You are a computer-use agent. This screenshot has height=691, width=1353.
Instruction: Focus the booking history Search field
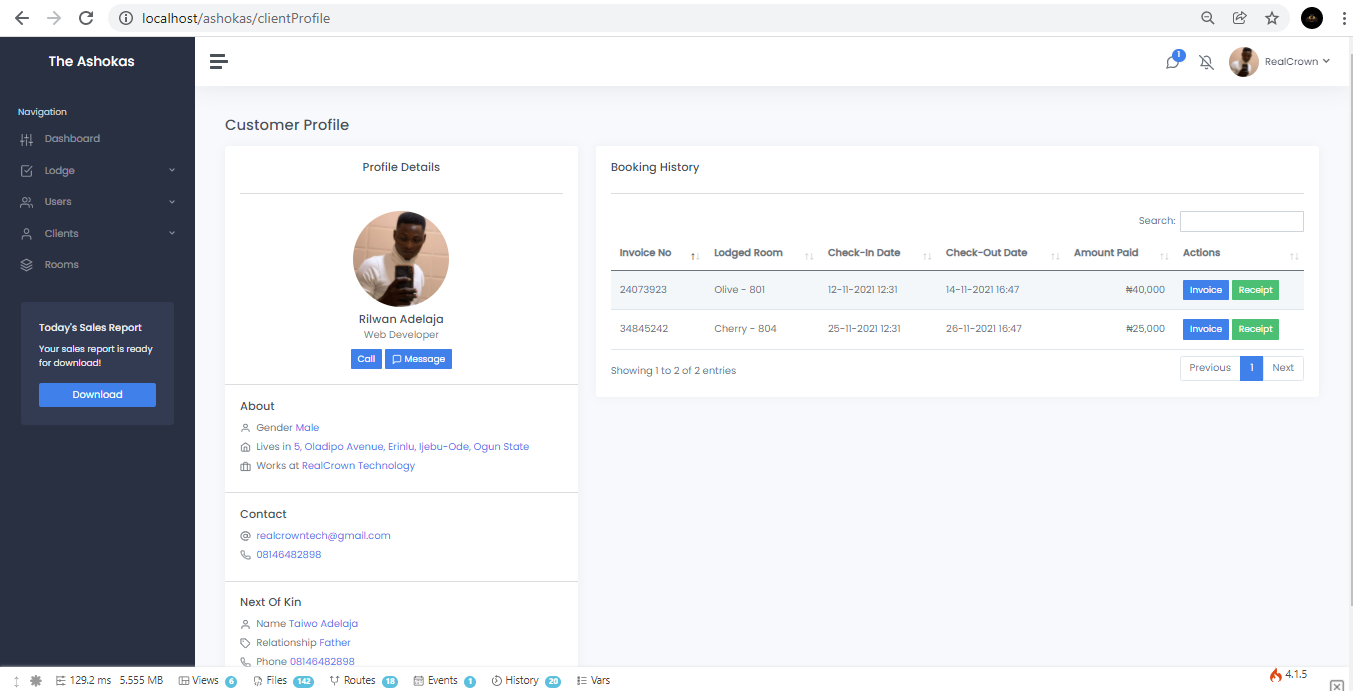(1241, 221)
